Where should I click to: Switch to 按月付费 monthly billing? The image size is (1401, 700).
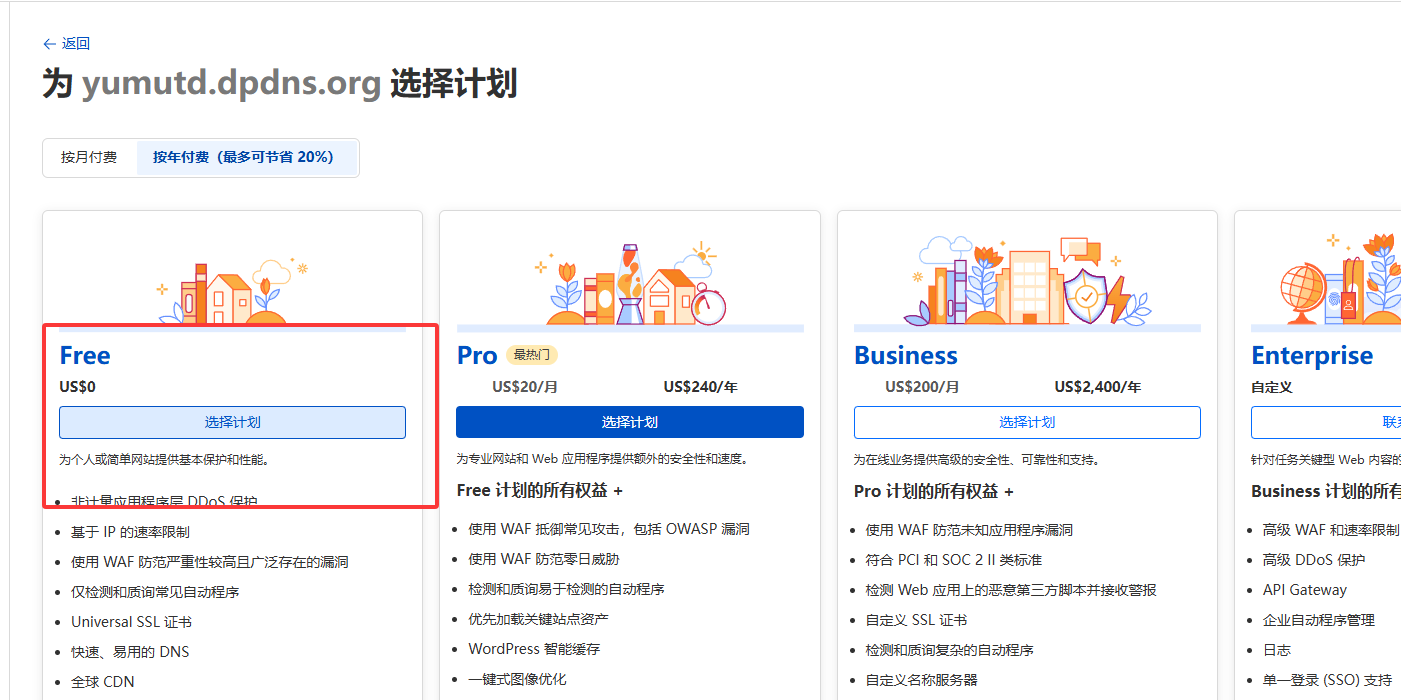click(89, 157)
